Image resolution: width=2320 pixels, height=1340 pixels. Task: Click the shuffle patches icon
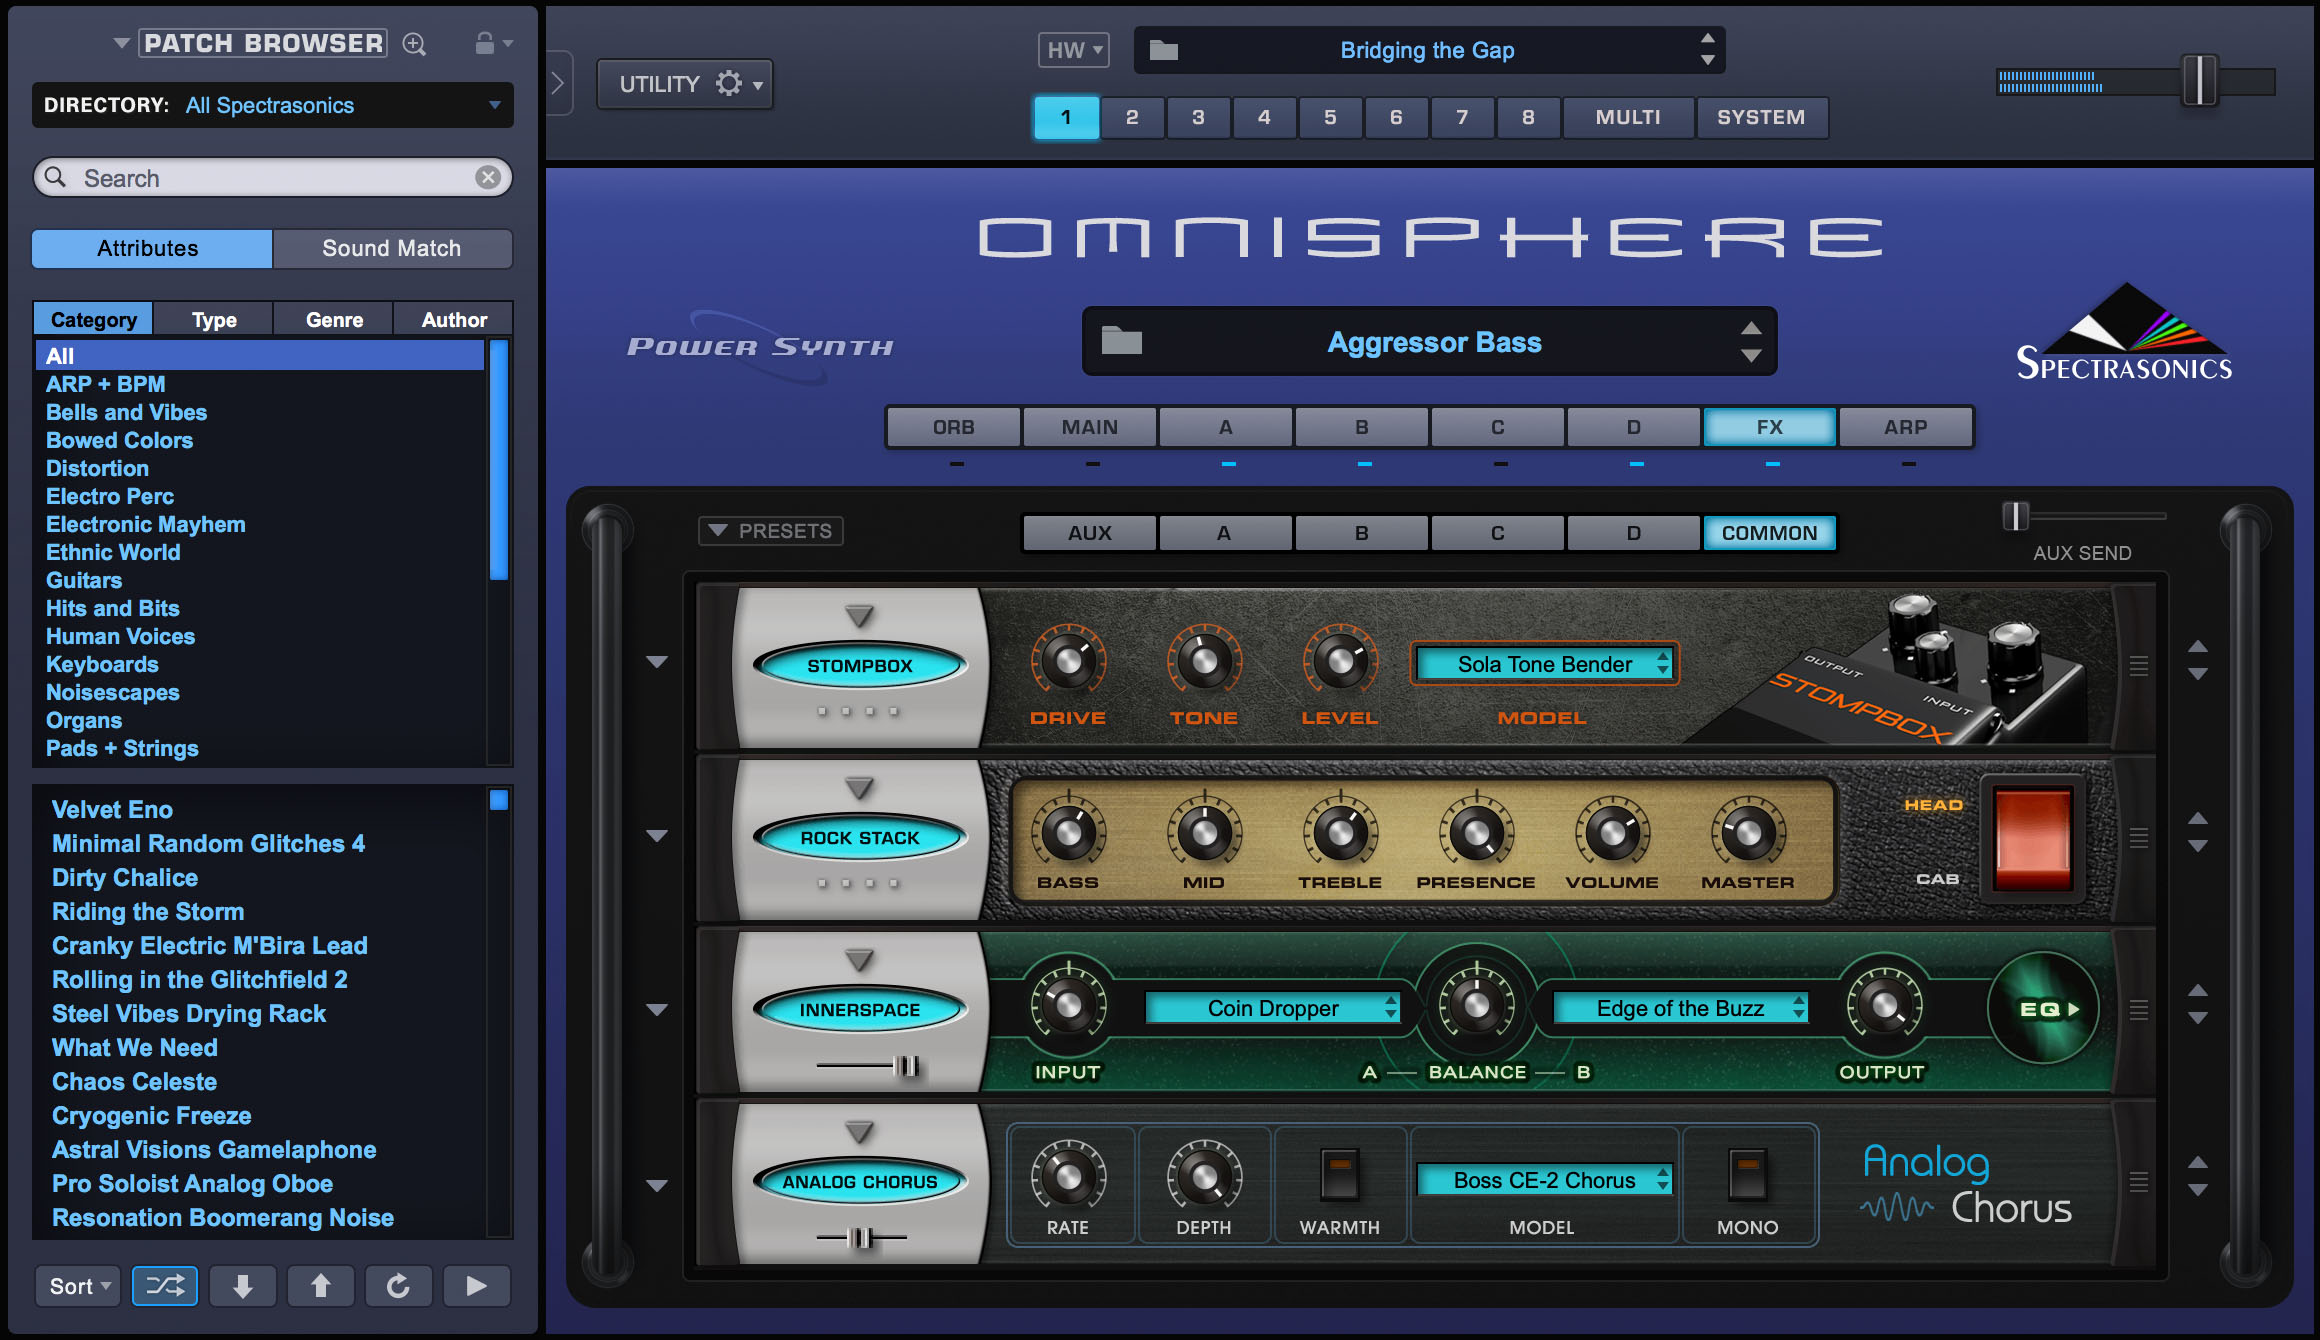(x=165, y=1286)
